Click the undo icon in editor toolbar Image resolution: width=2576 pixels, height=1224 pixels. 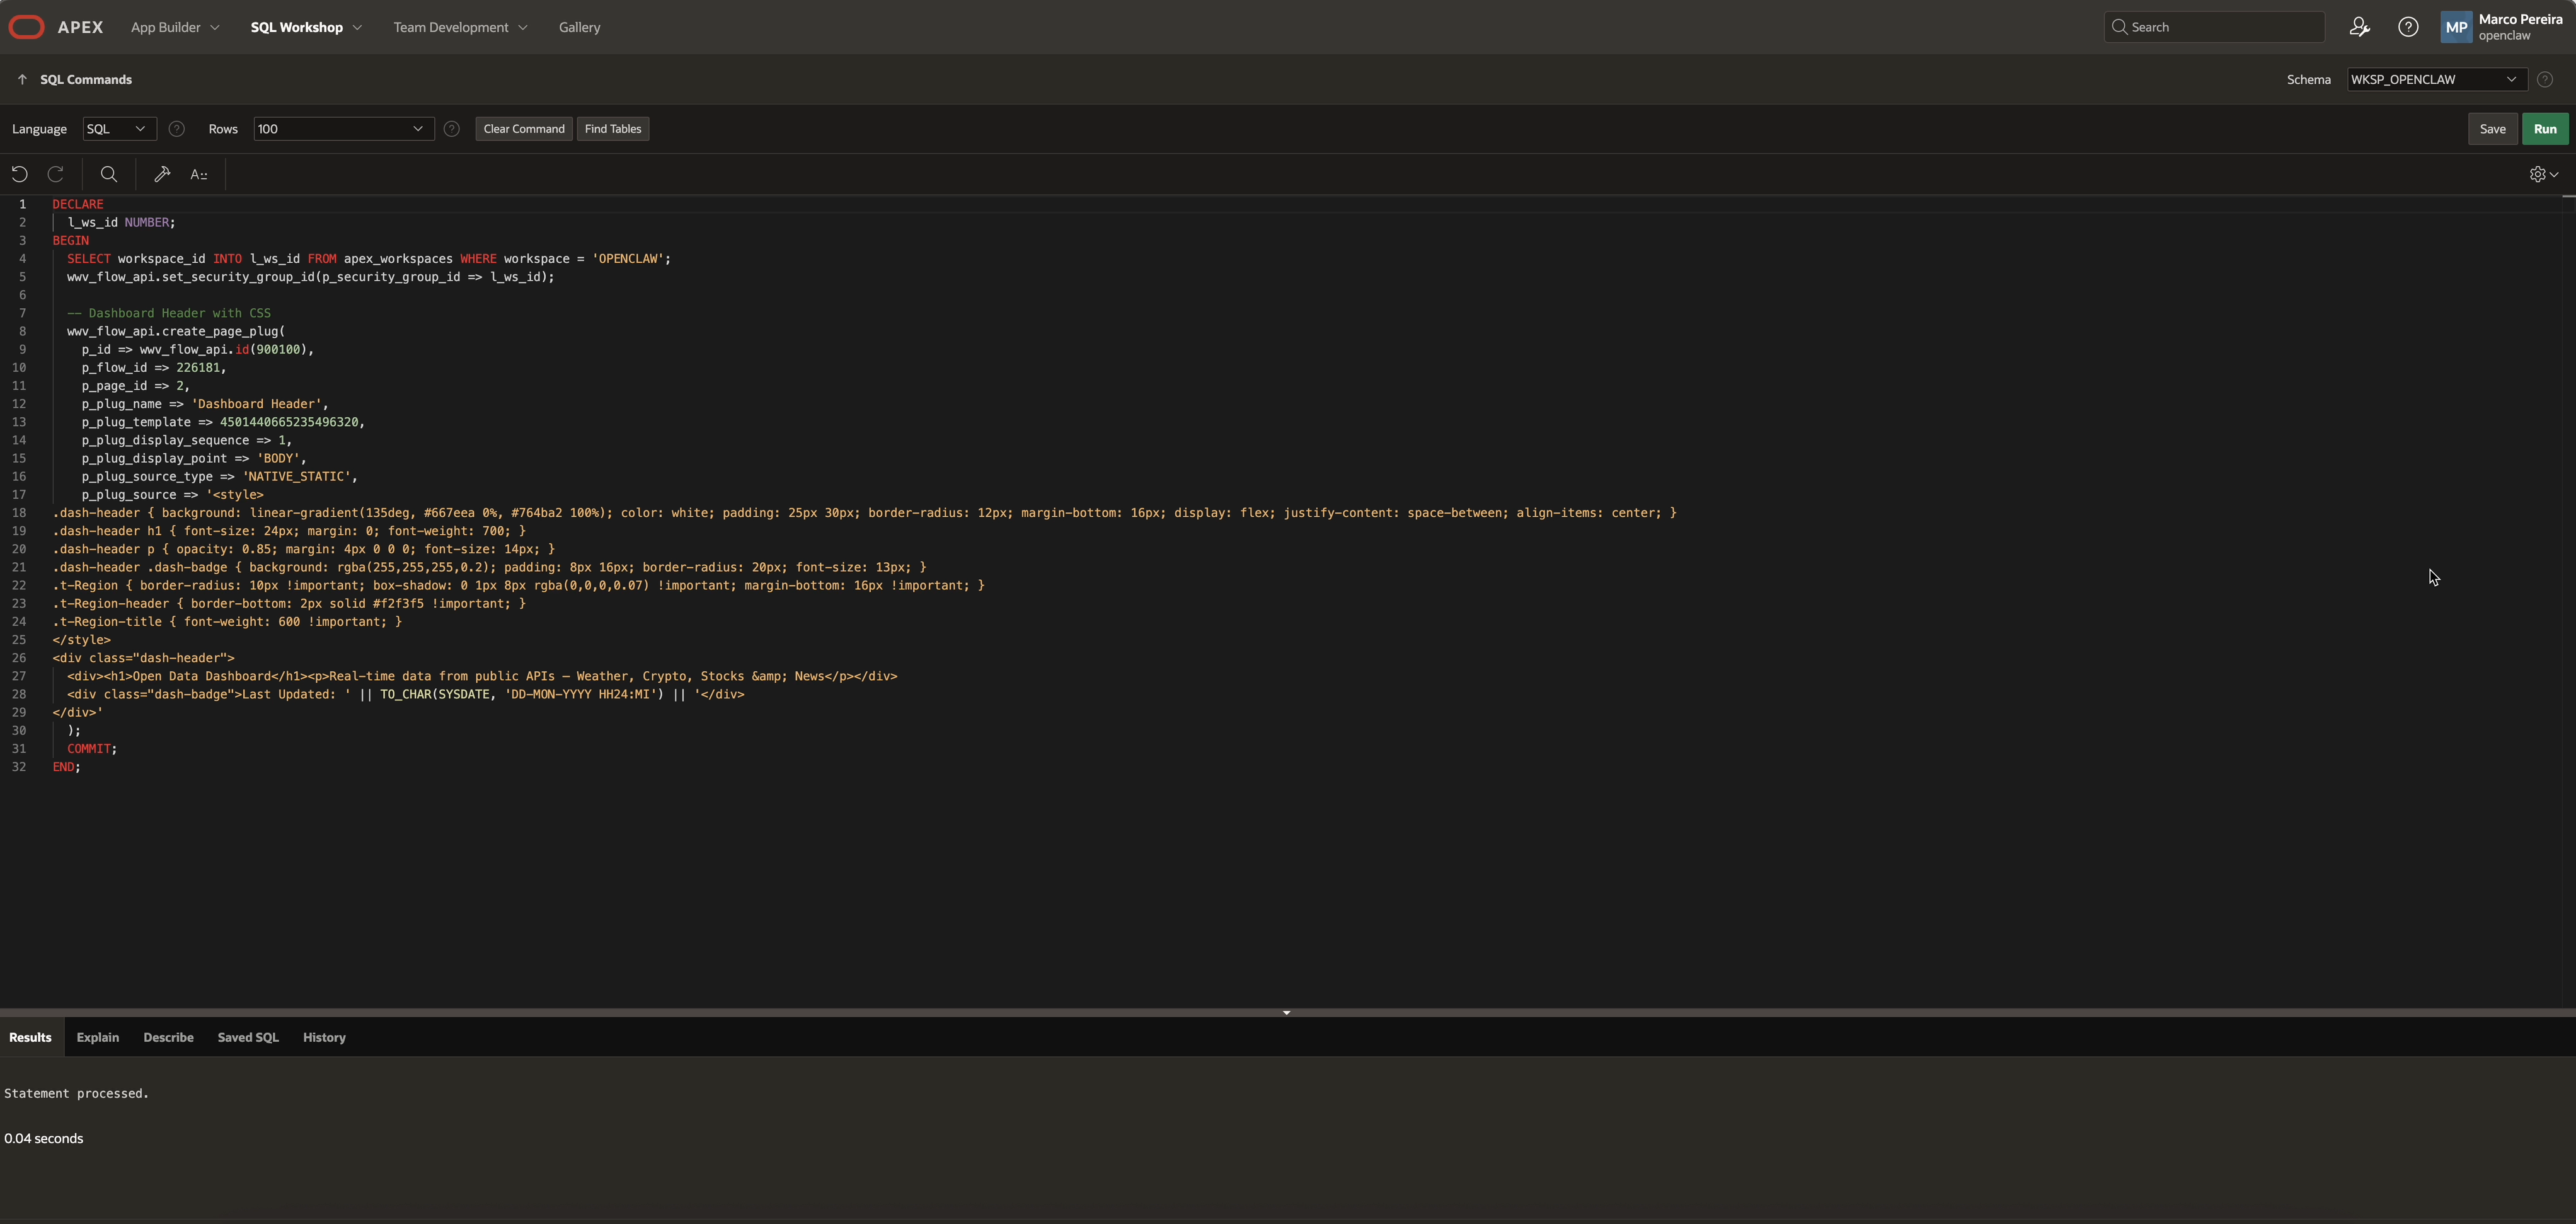point(19,174)
